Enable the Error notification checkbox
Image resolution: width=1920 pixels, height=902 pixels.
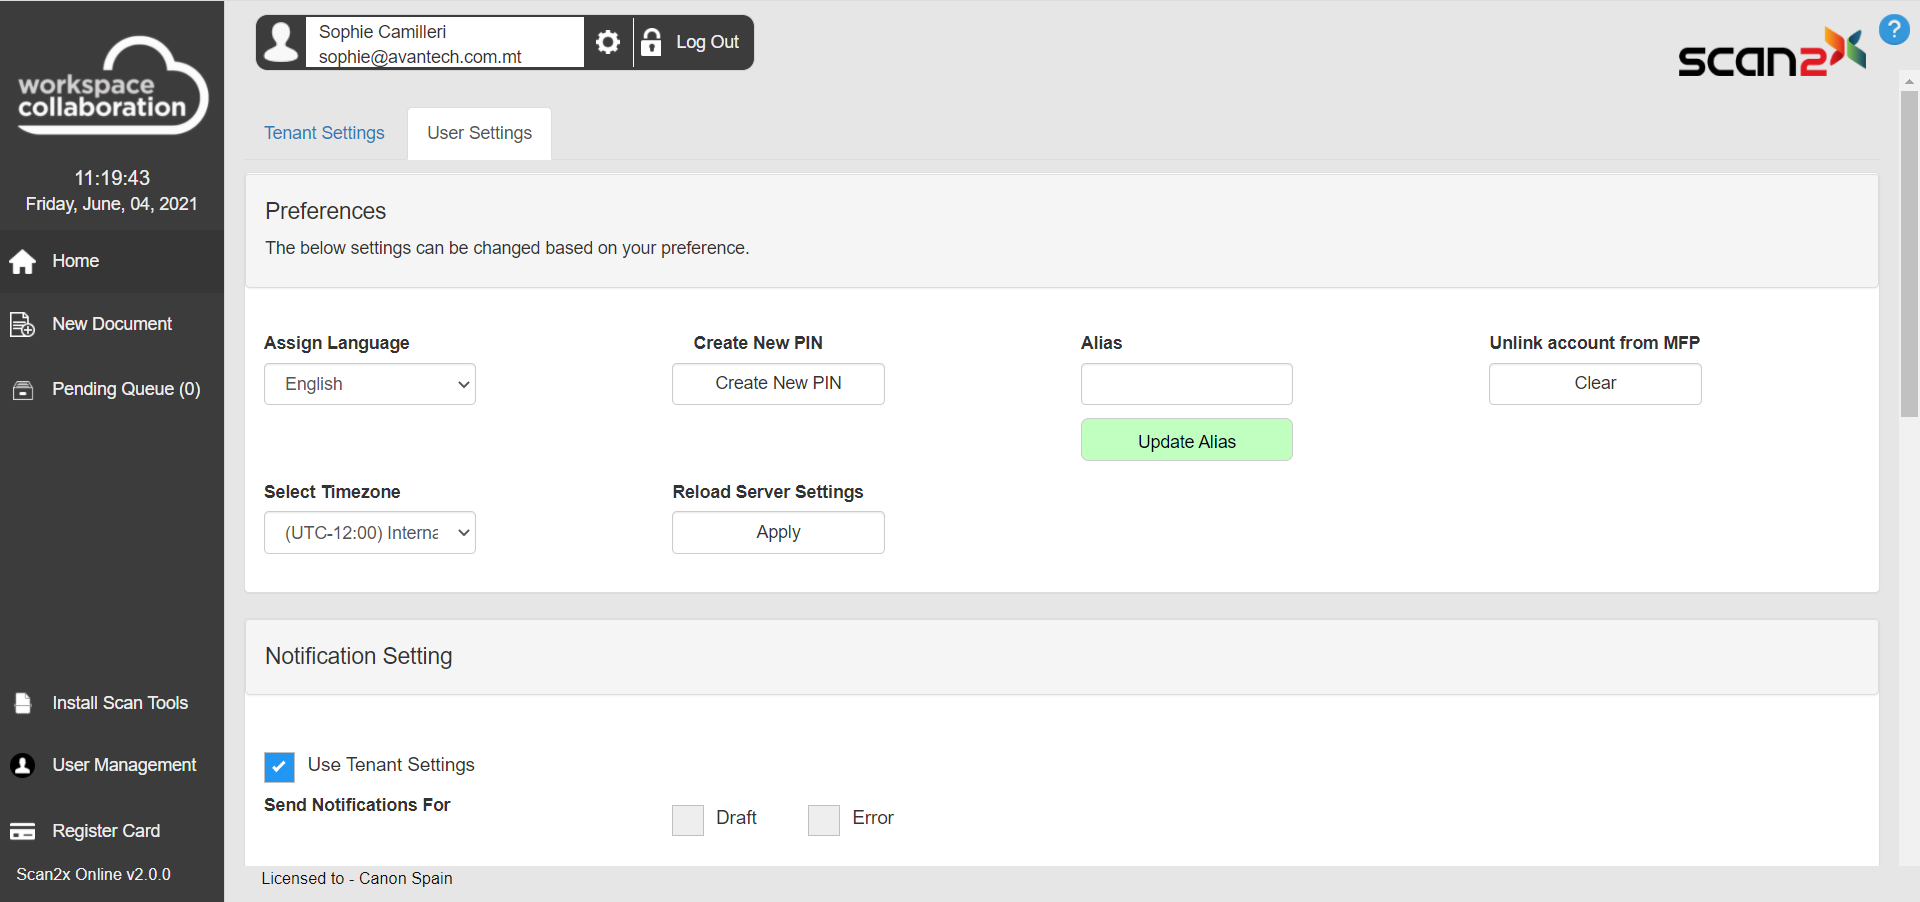tap(824, 820)
